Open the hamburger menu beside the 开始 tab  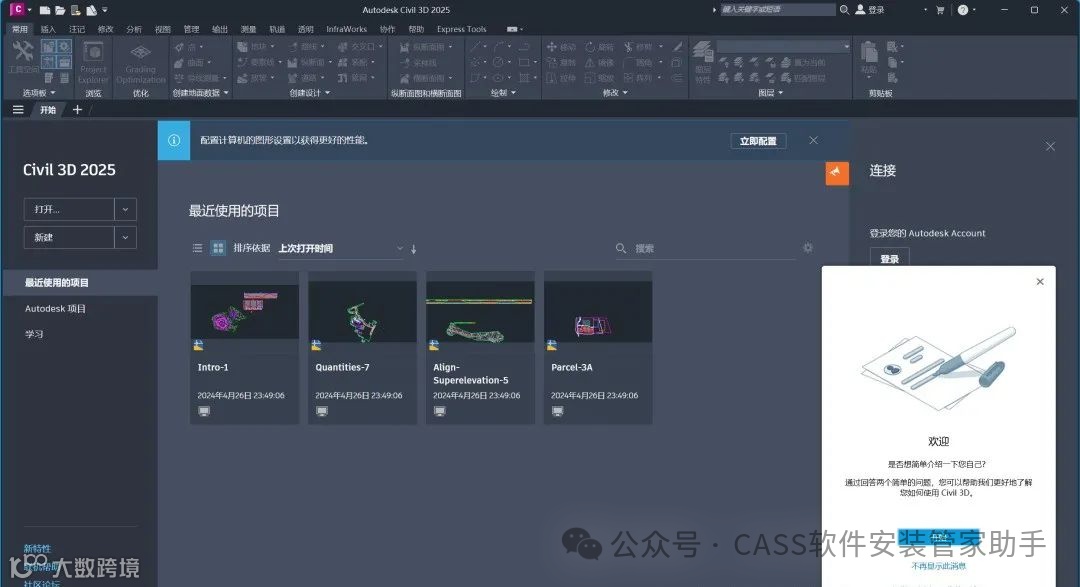(18, 110)
